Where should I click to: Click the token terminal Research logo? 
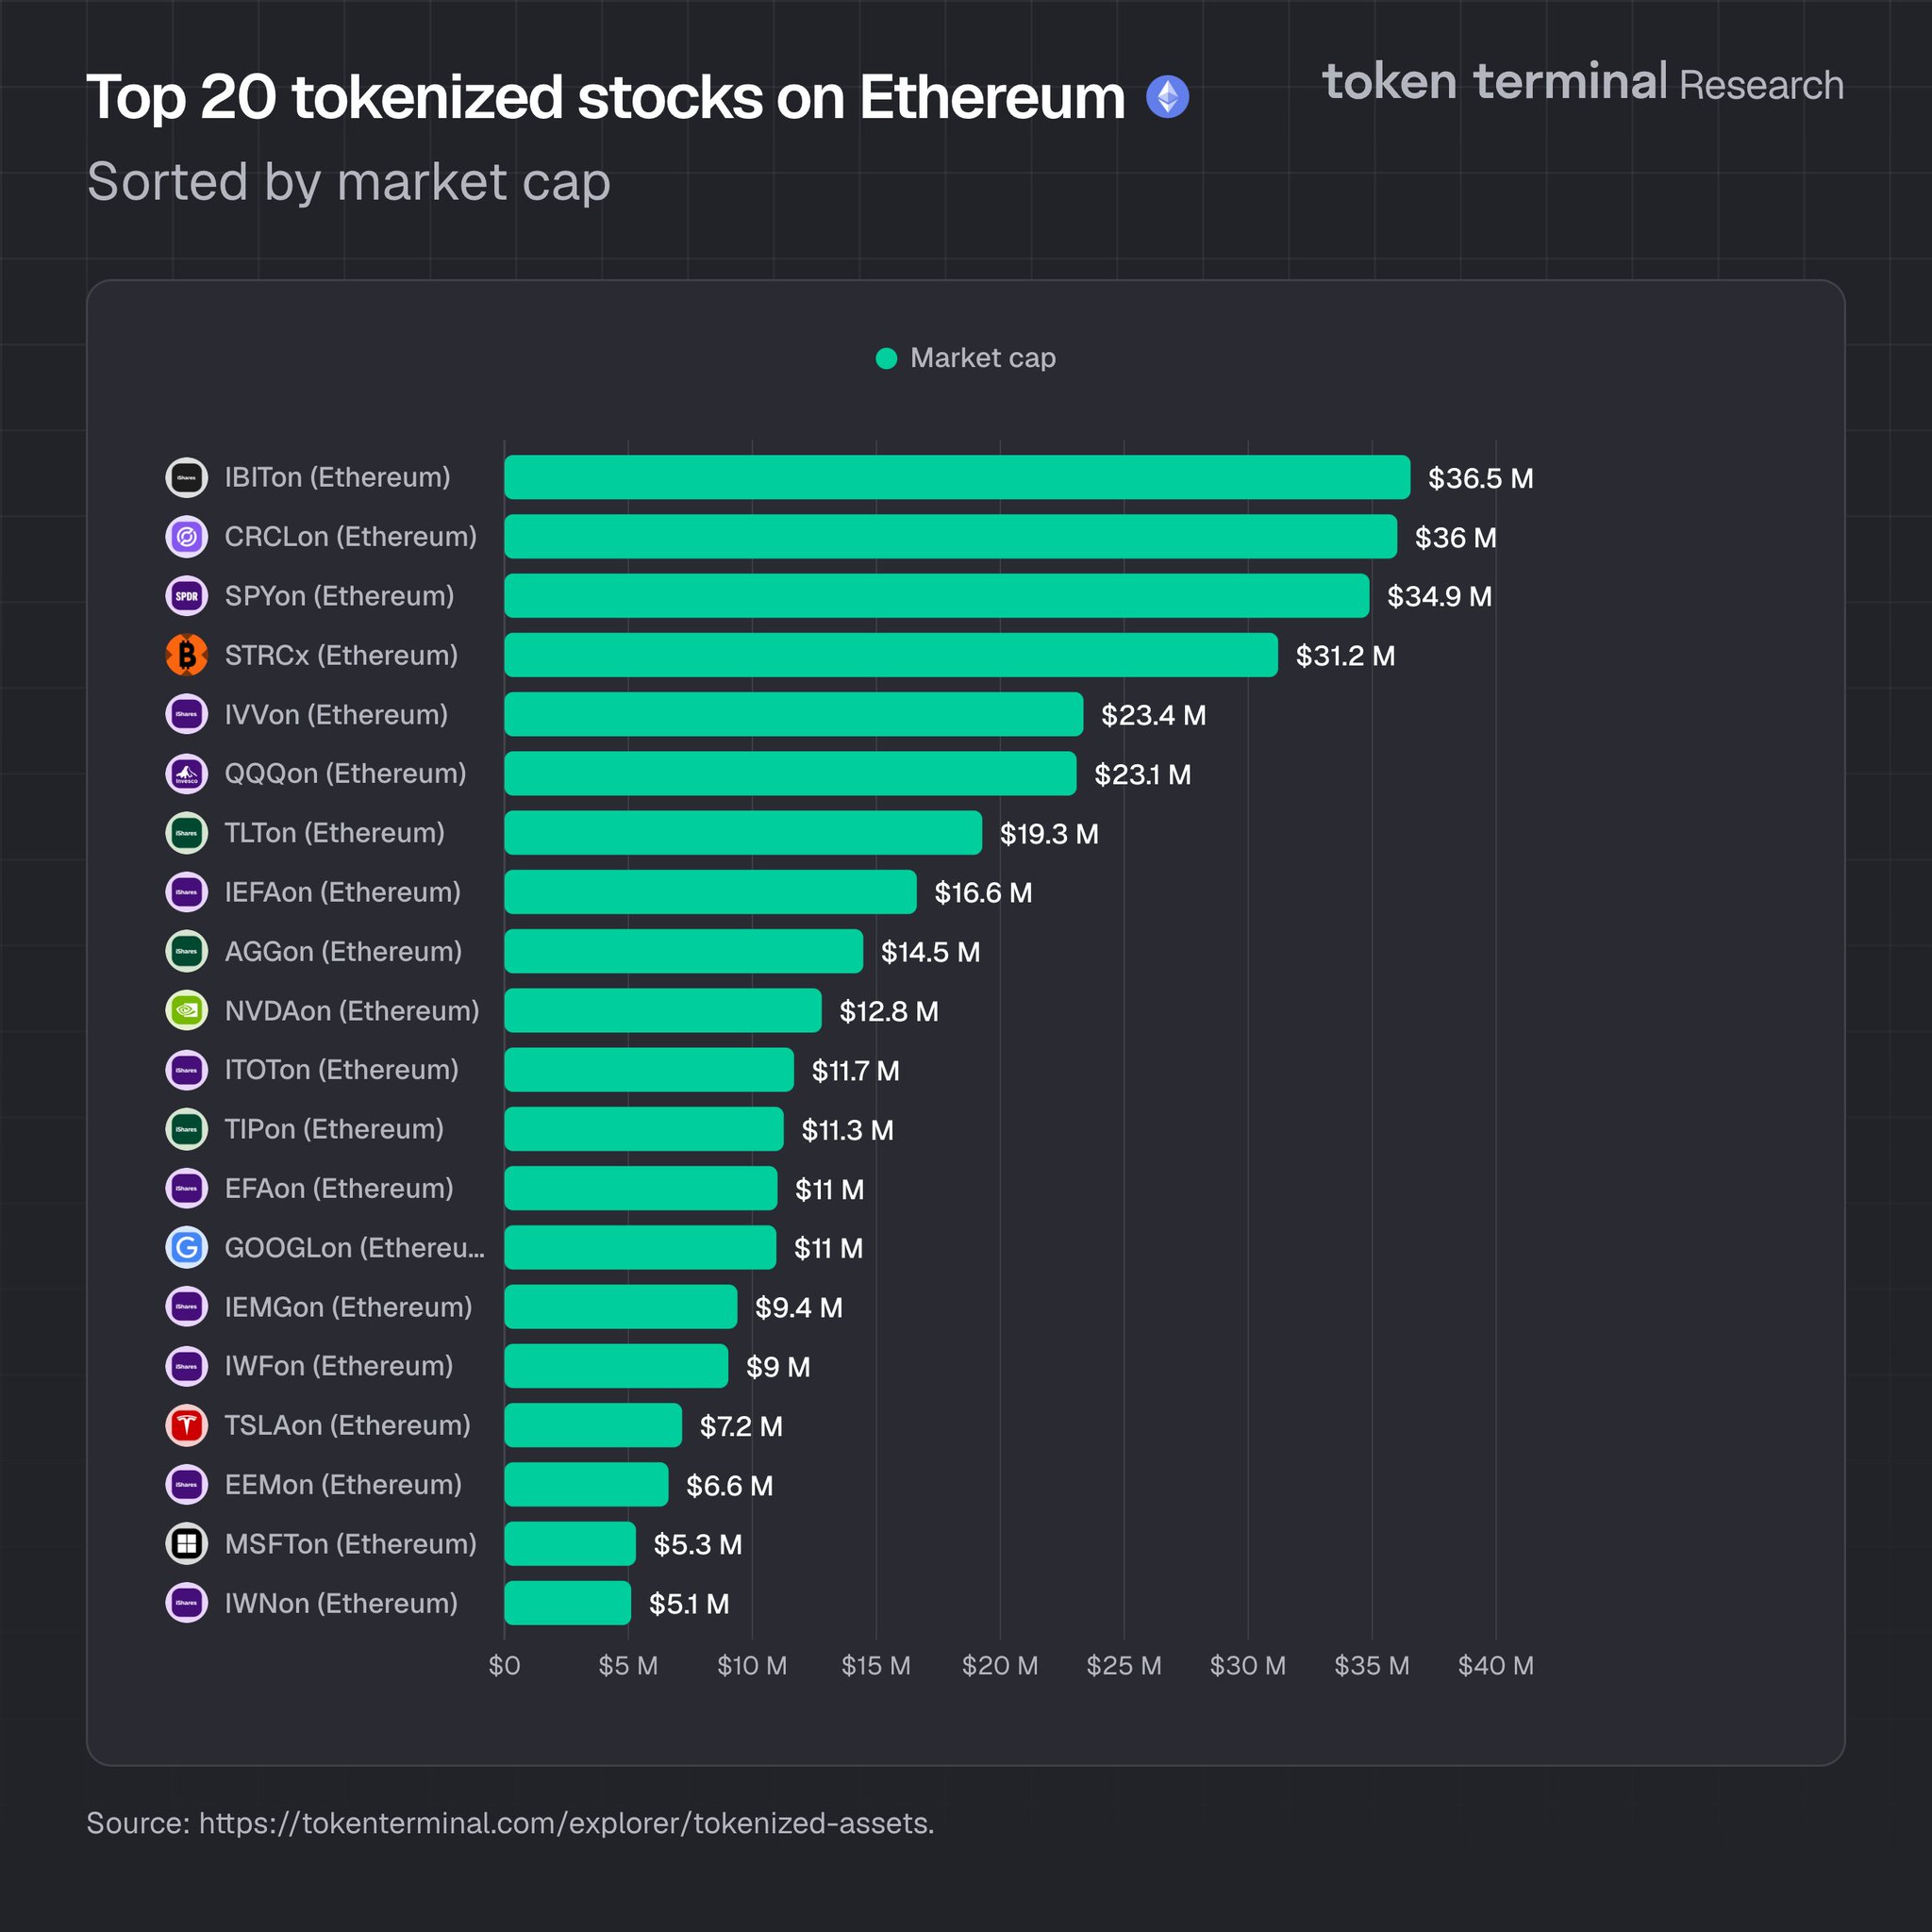click(x=1582, y=83)
